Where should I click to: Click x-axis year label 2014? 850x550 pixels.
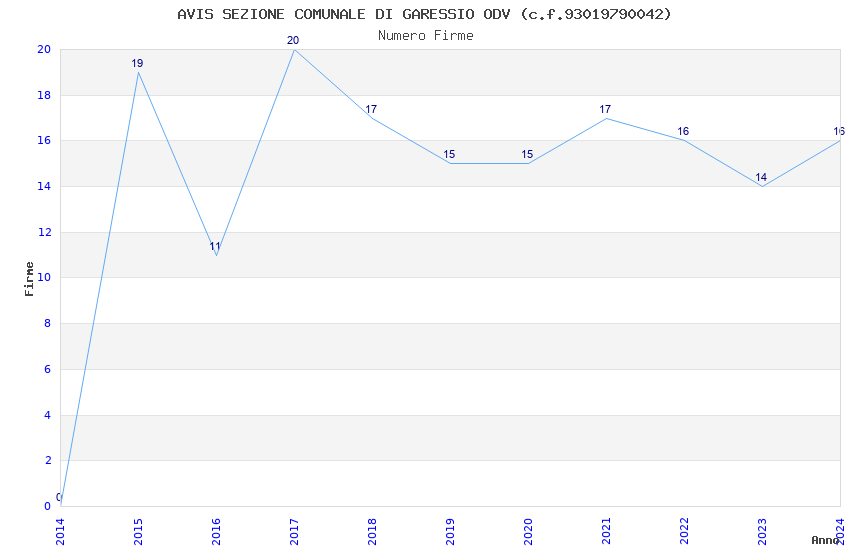[60, 532]
